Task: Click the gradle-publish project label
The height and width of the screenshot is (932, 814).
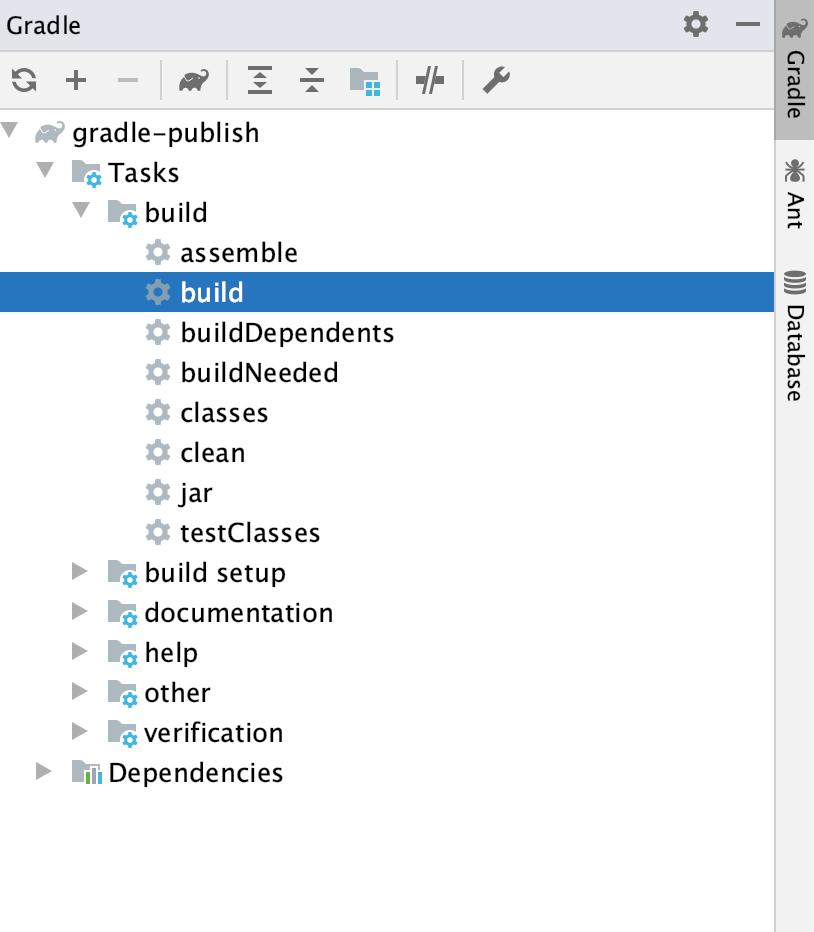Action: [166, 133]
